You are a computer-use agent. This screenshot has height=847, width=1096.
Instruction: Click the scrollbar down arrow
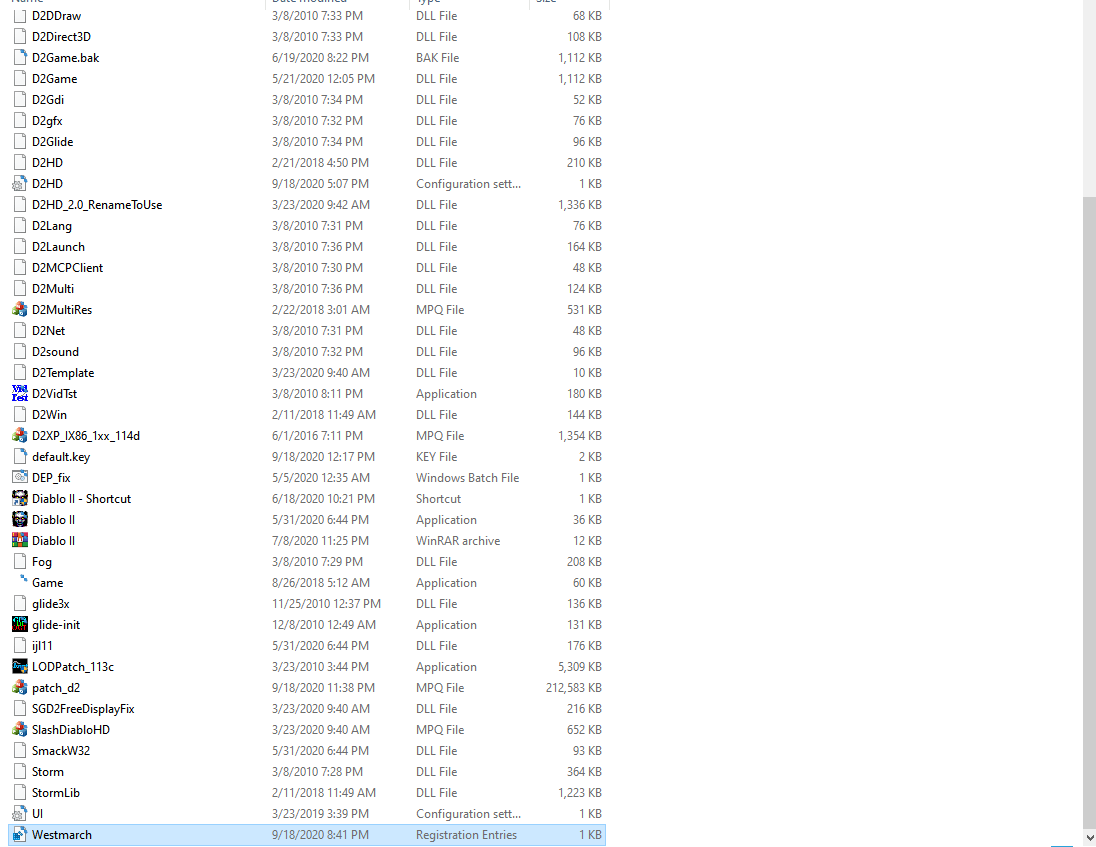click(x=1089, y=837)
